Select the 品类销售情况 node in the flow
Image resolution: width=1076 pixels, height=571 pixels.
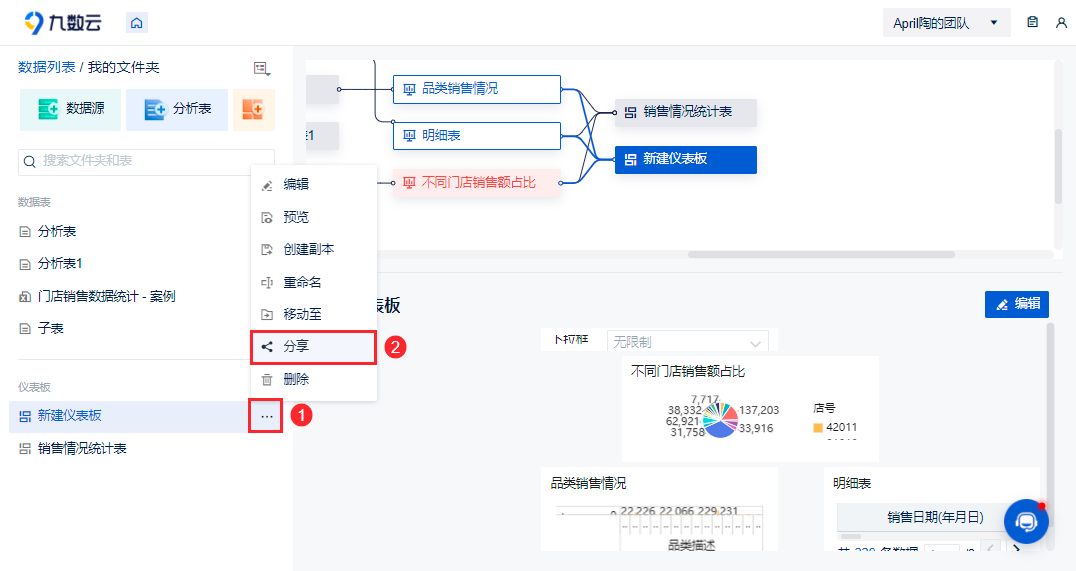point(476,89)
